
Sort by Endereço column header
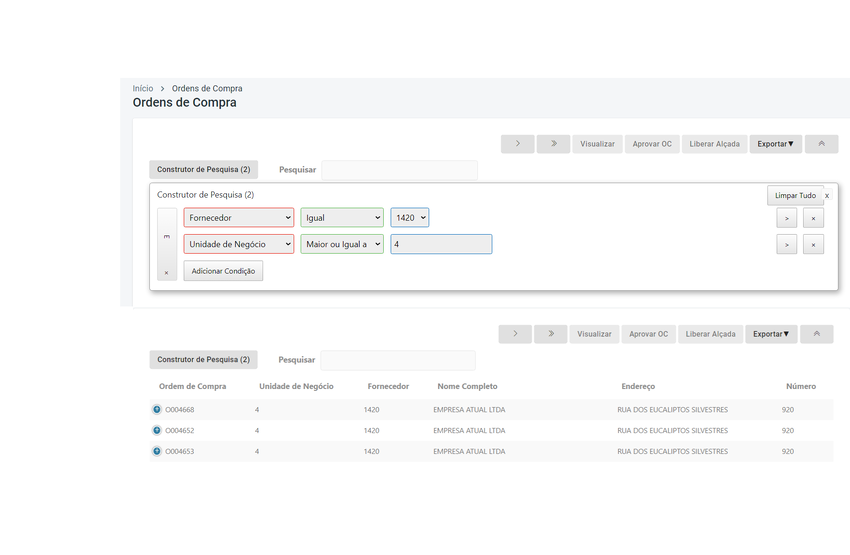638,386
